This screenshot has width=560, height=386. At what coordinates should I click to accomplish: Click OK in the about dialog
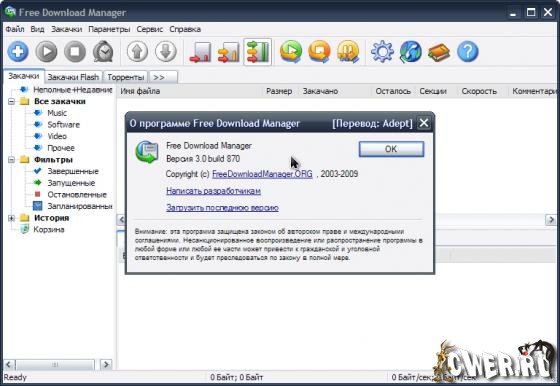point(391,149)
